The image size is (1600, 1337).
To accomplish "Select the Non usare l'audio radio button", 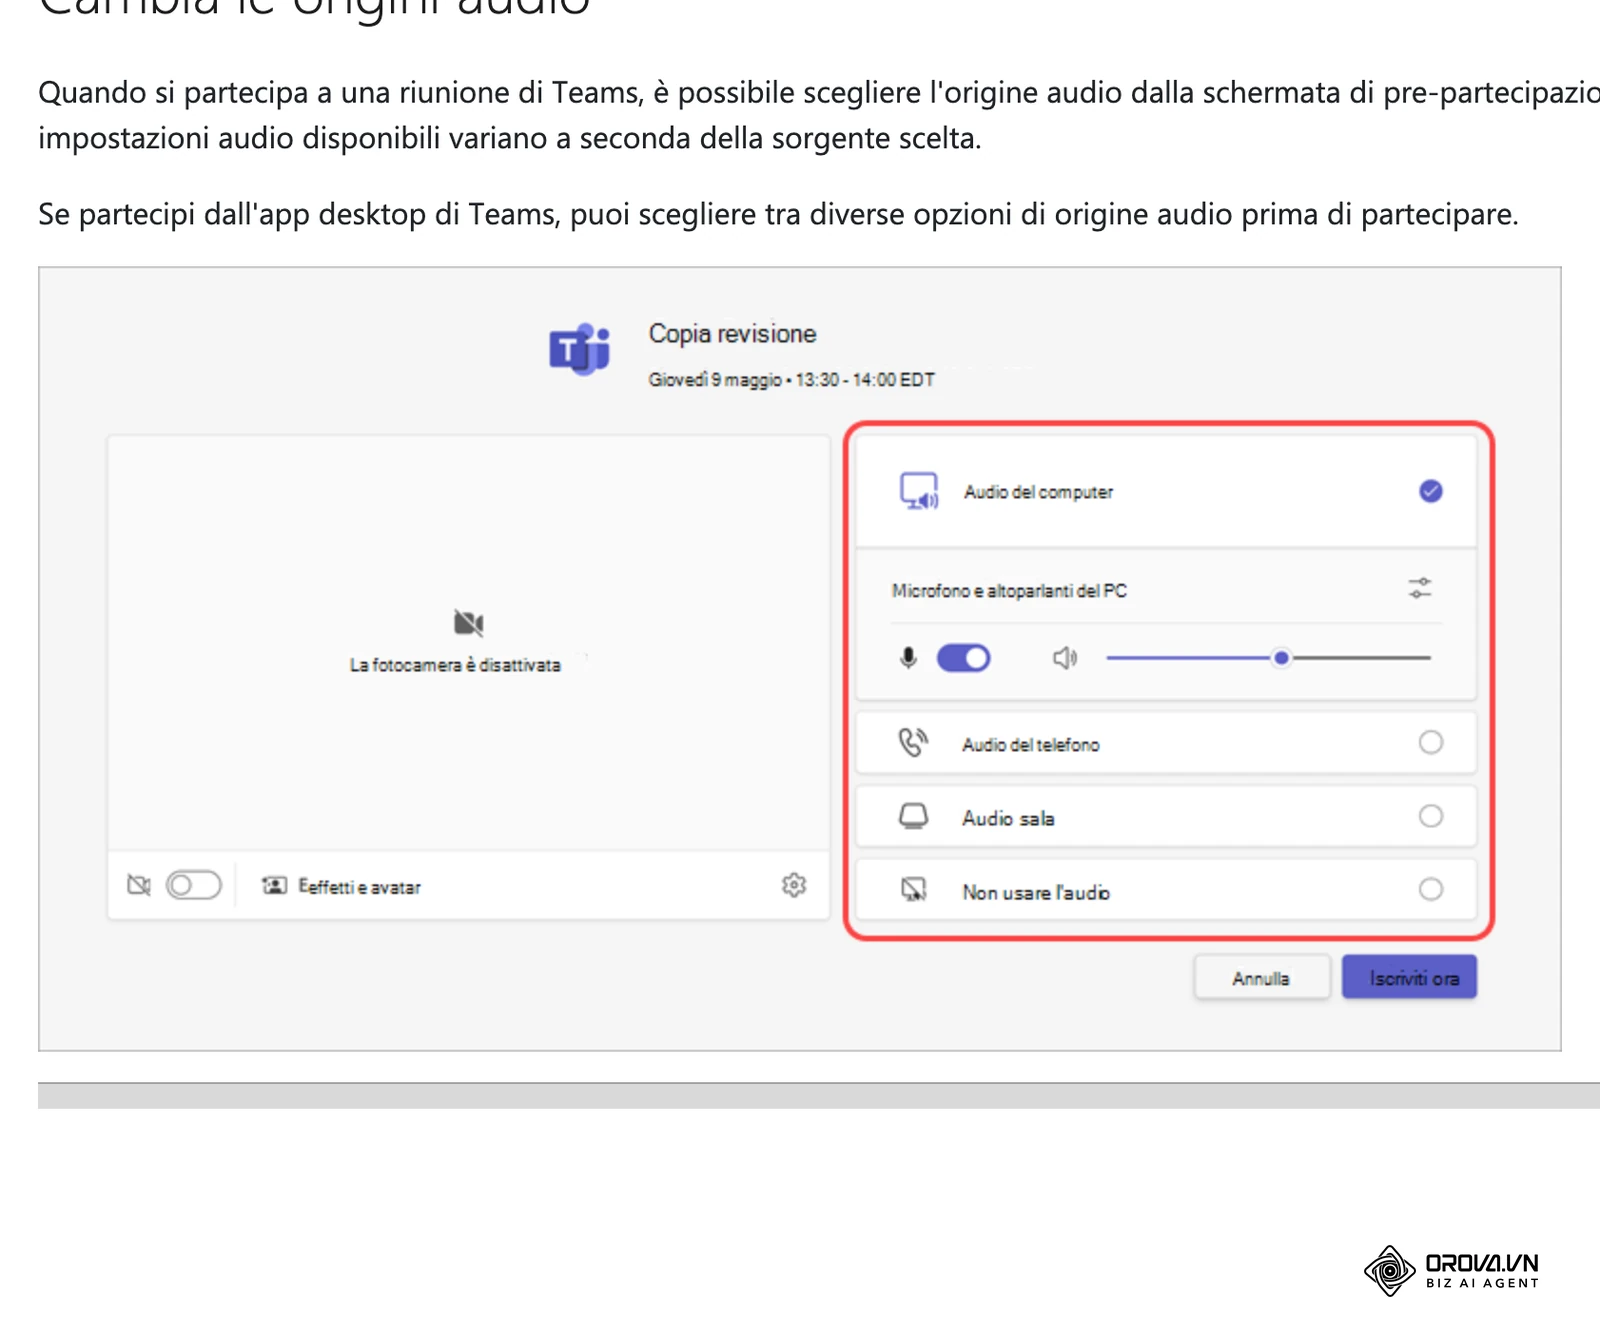I will point(1431,889).
